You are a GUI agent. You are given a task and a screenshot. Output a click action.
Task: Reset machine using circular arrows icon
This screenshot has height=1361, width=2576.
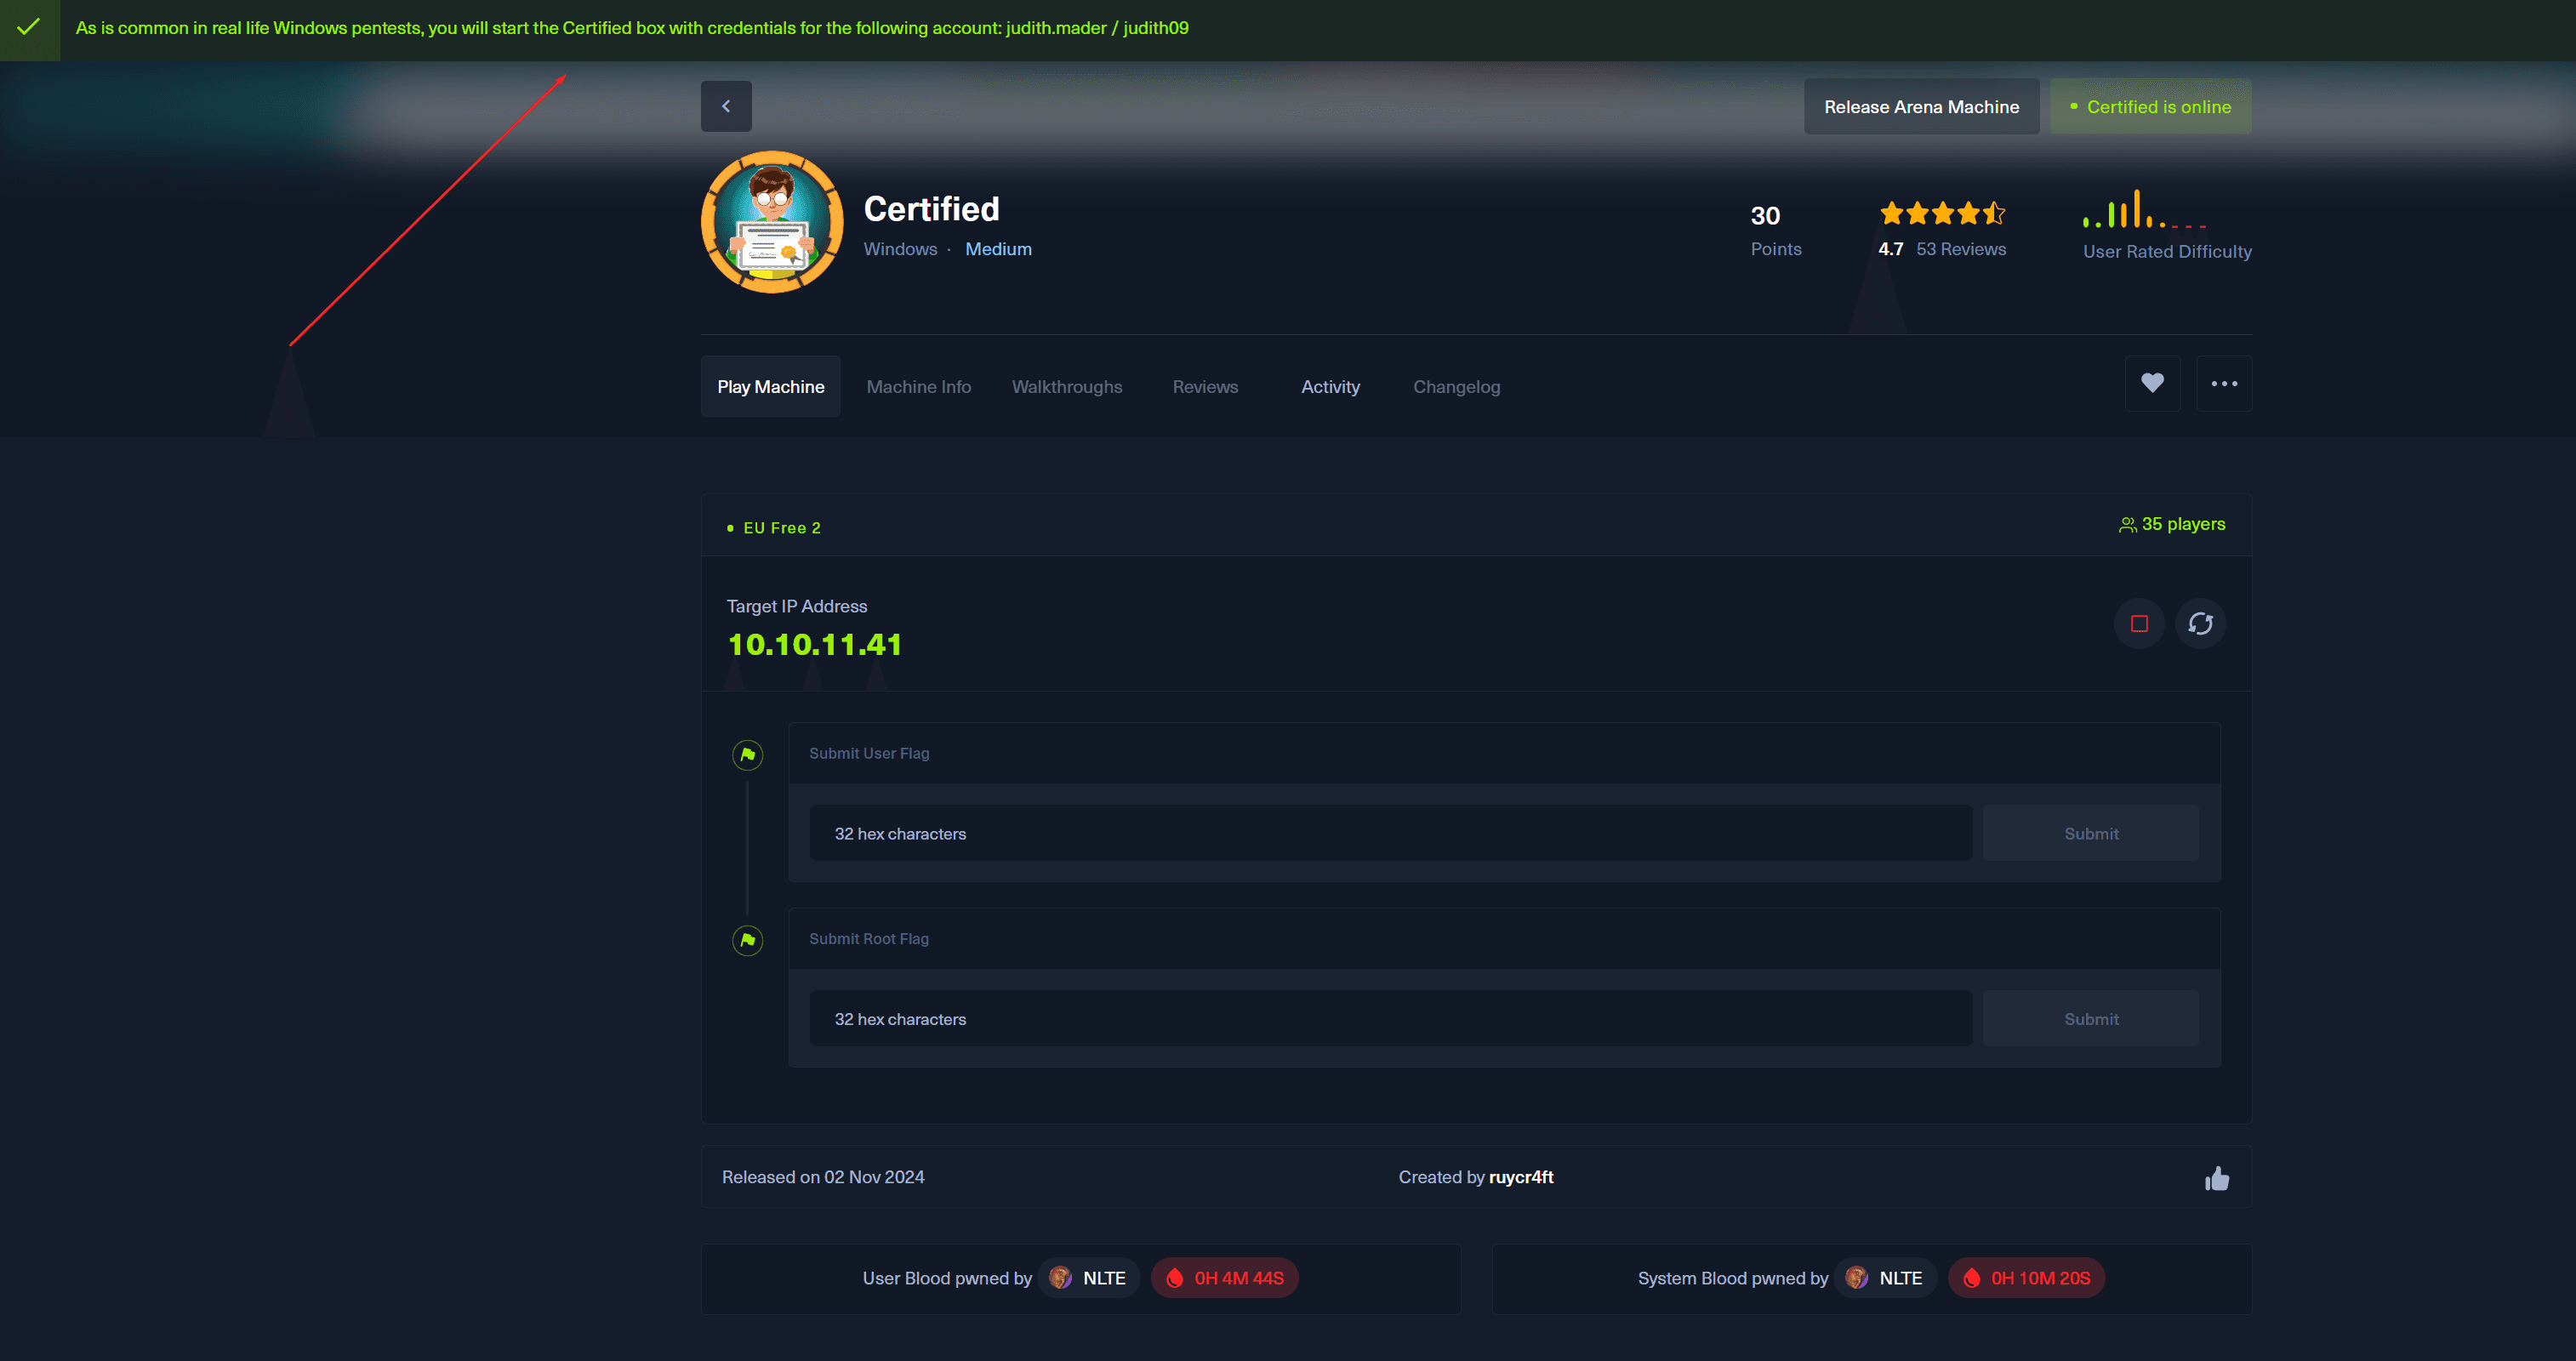coord(2200,623)
